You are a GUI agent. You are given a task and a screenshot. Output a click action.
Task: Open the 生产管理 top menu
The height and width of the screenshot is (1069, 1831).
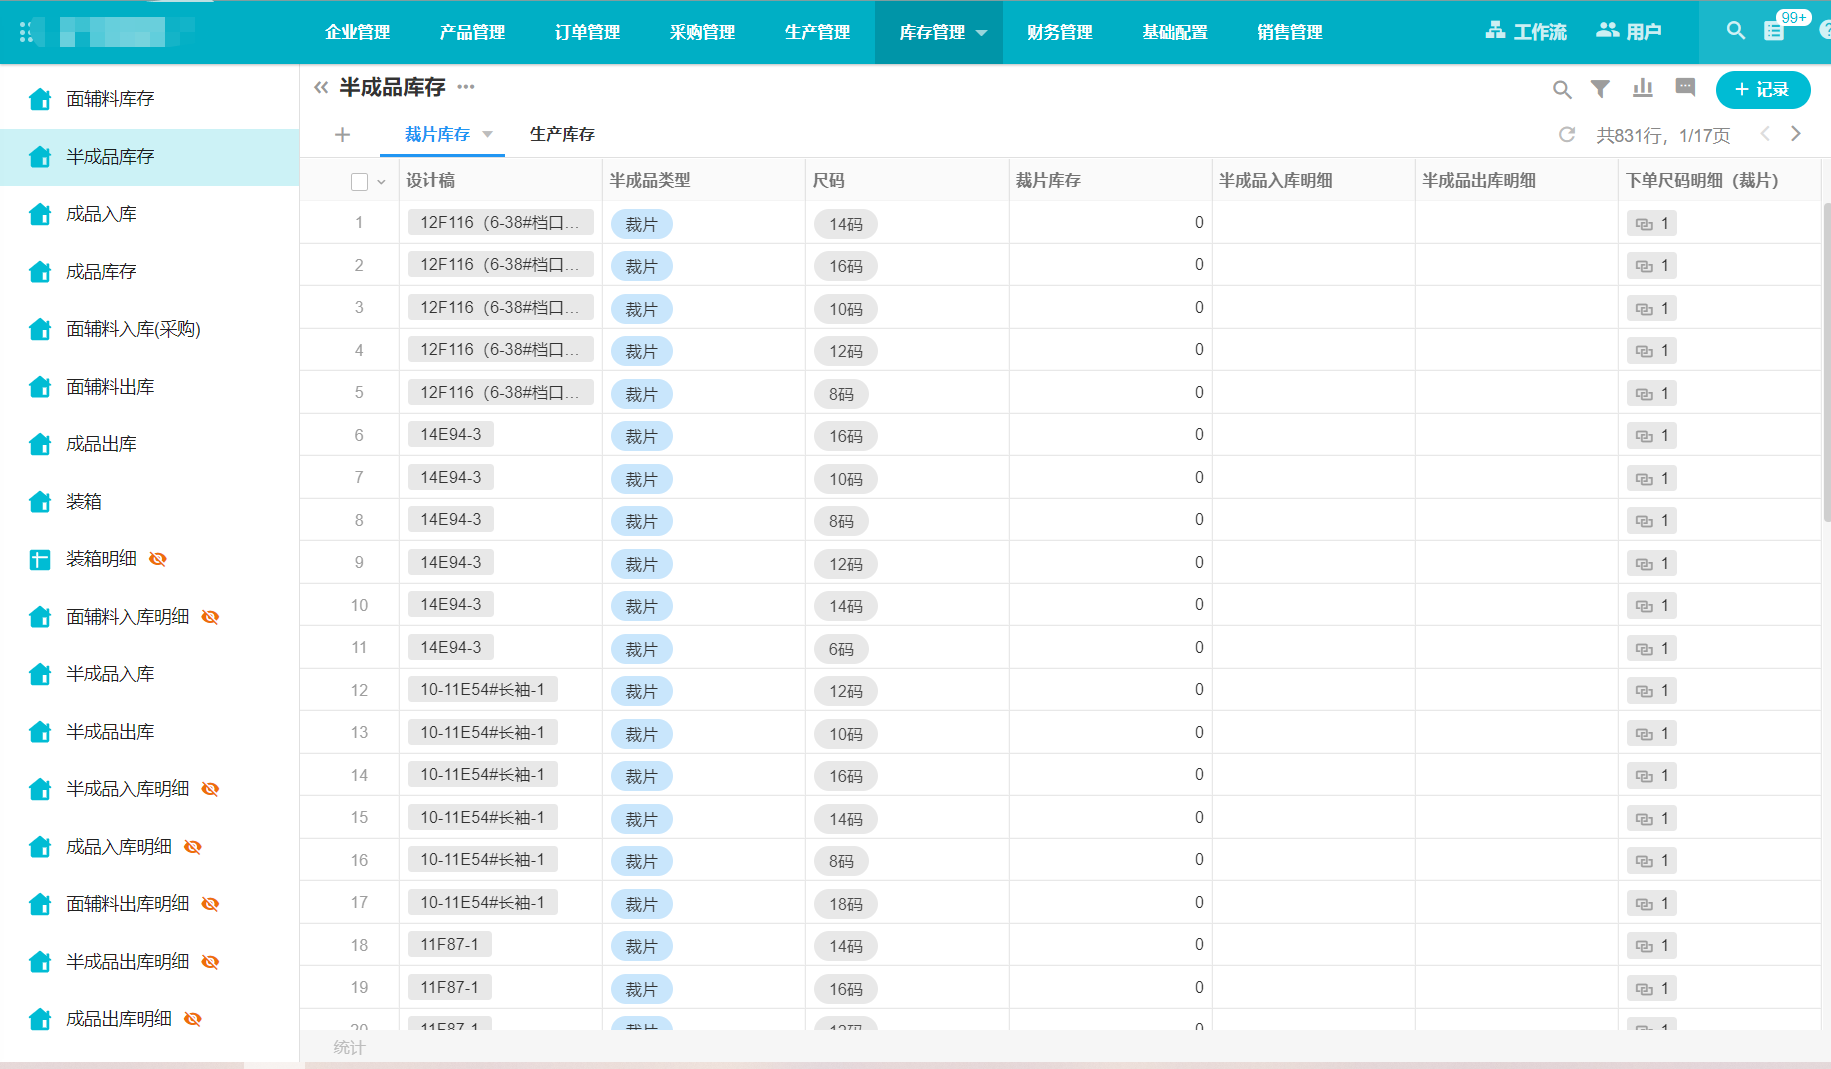(817, 32)
